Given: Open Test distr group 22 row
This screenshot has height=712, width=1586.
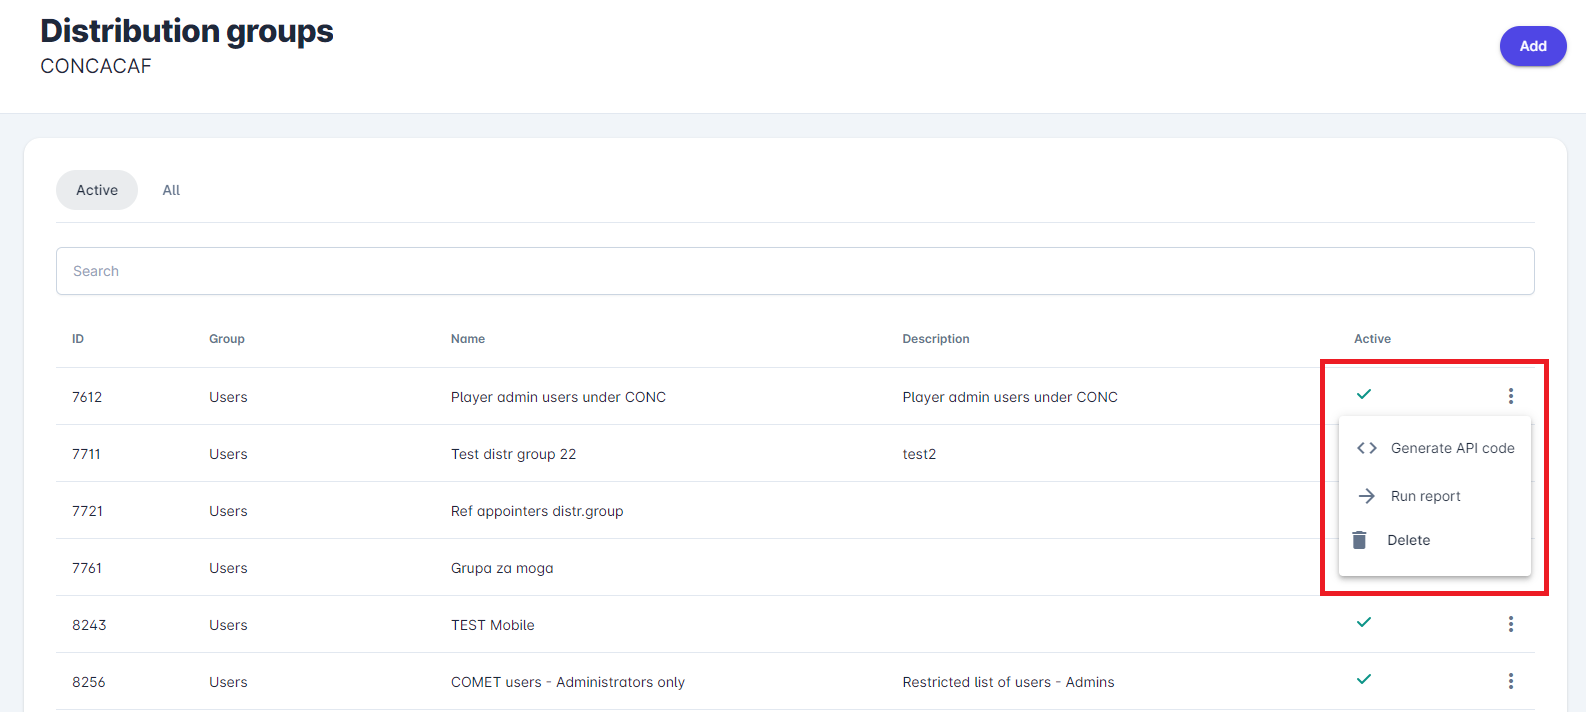Looking at the screenshot, I should coord(513,454).
